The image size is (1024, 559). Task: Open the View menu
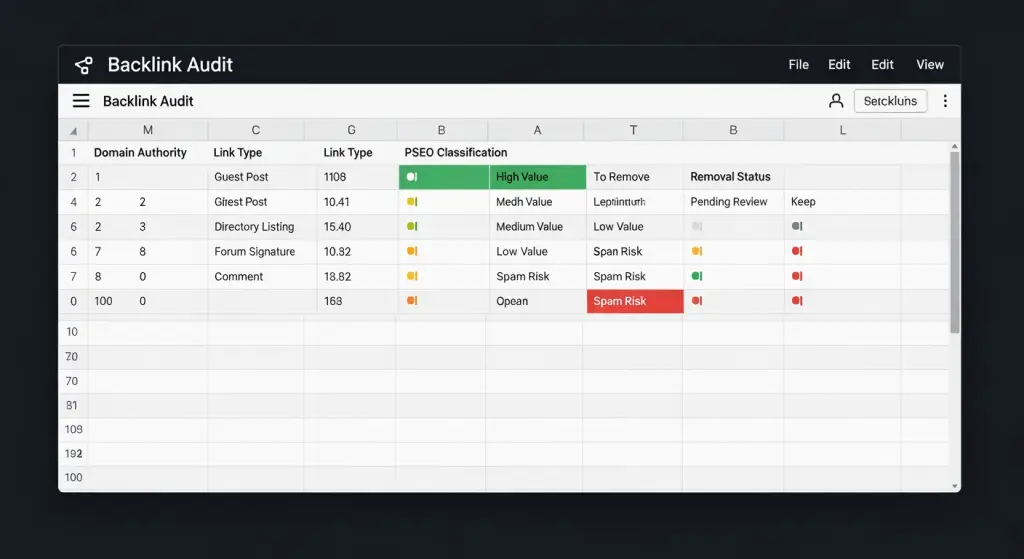coord(929,65)
